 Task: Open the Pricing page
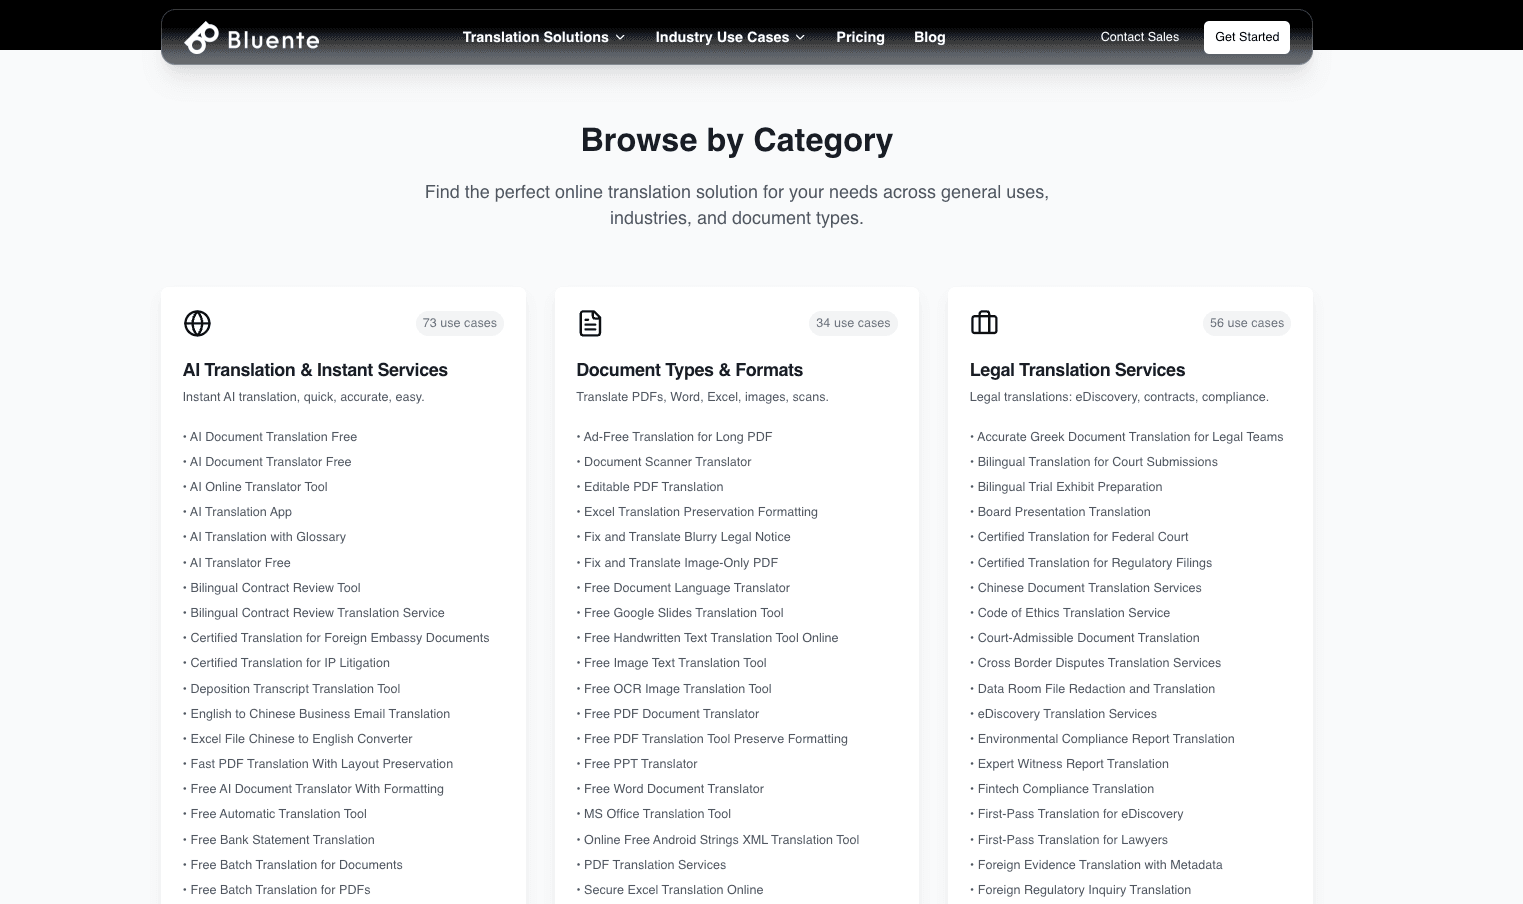(860, 37)
